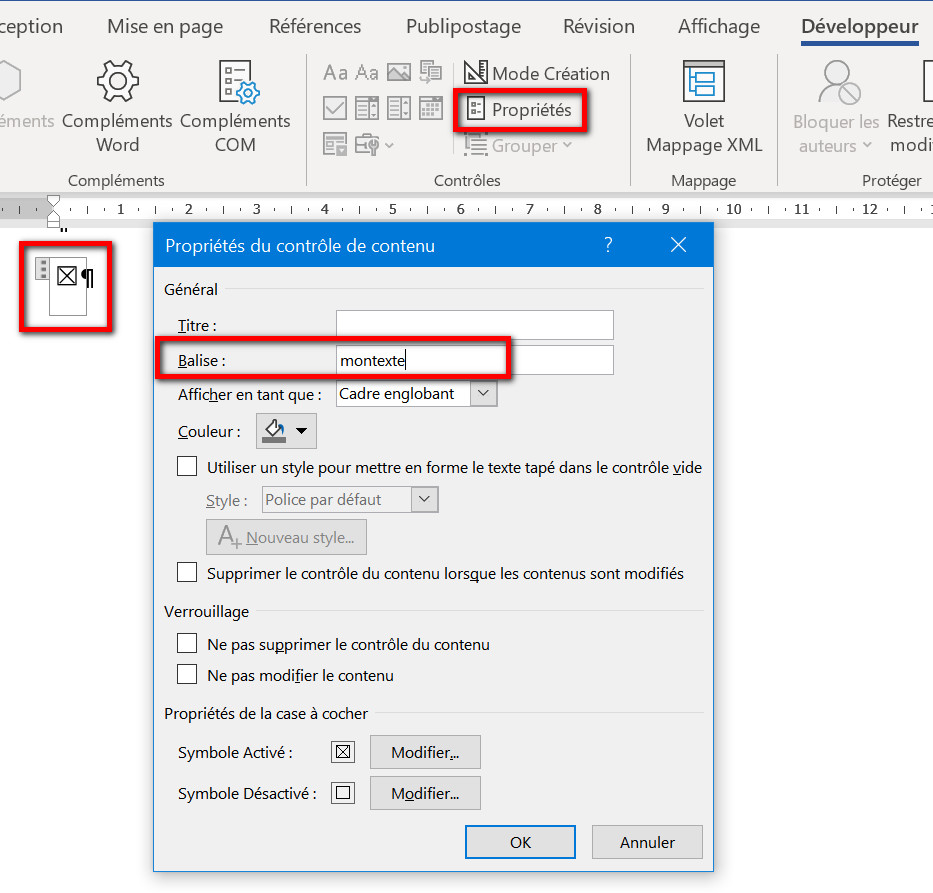Insert a date picker content control
The width and height of the screenshot is (933, 893).
(x=431, y=108)
